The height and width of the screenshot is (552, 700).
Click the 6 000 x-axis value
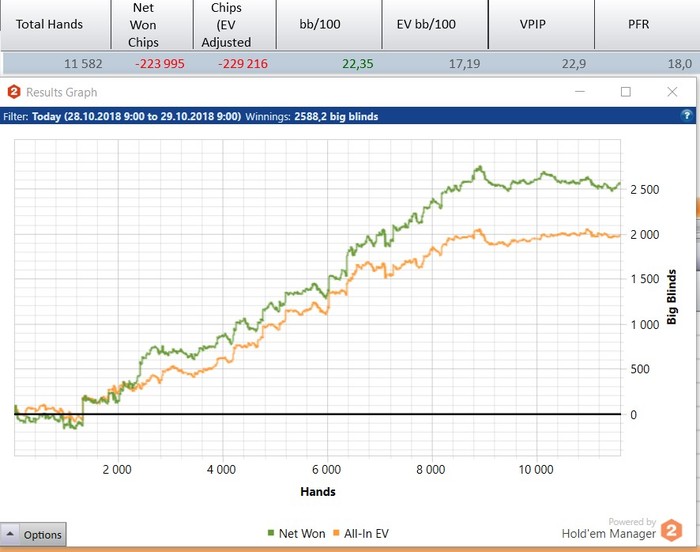326,469
